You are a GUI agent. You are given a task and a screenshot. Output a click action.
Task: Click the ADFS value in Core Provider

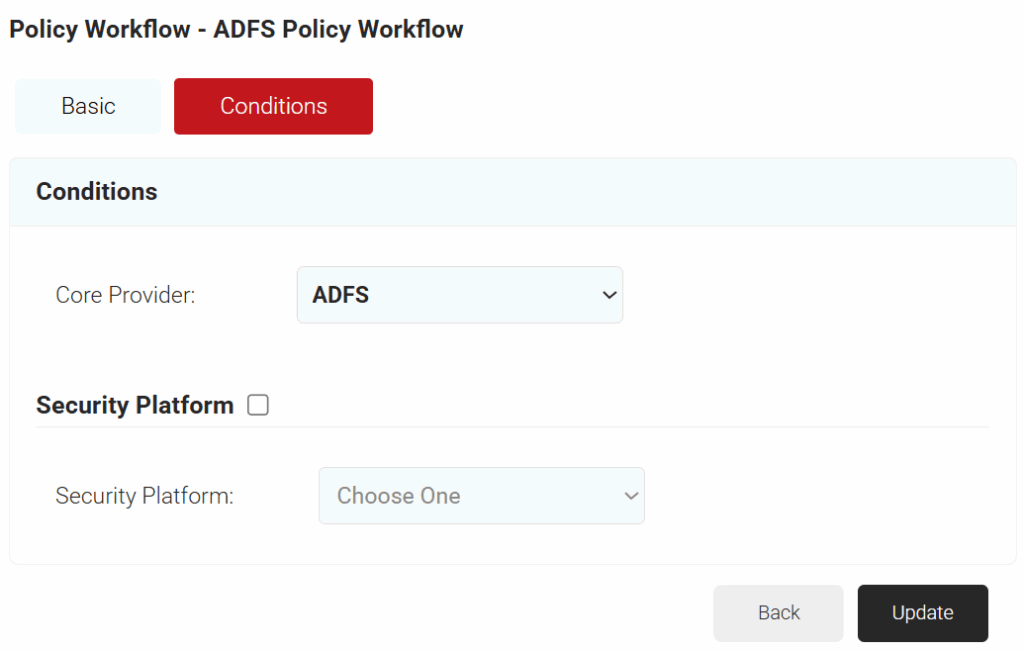coord(341,295)
